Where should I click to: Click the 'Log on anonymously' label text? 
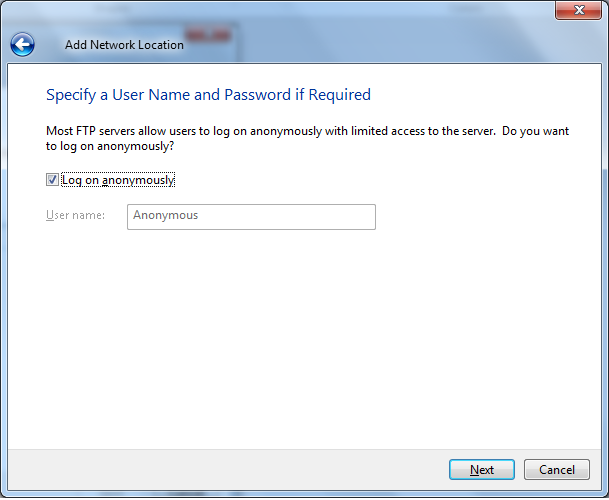pyautogui.click(x=118, y=180)
